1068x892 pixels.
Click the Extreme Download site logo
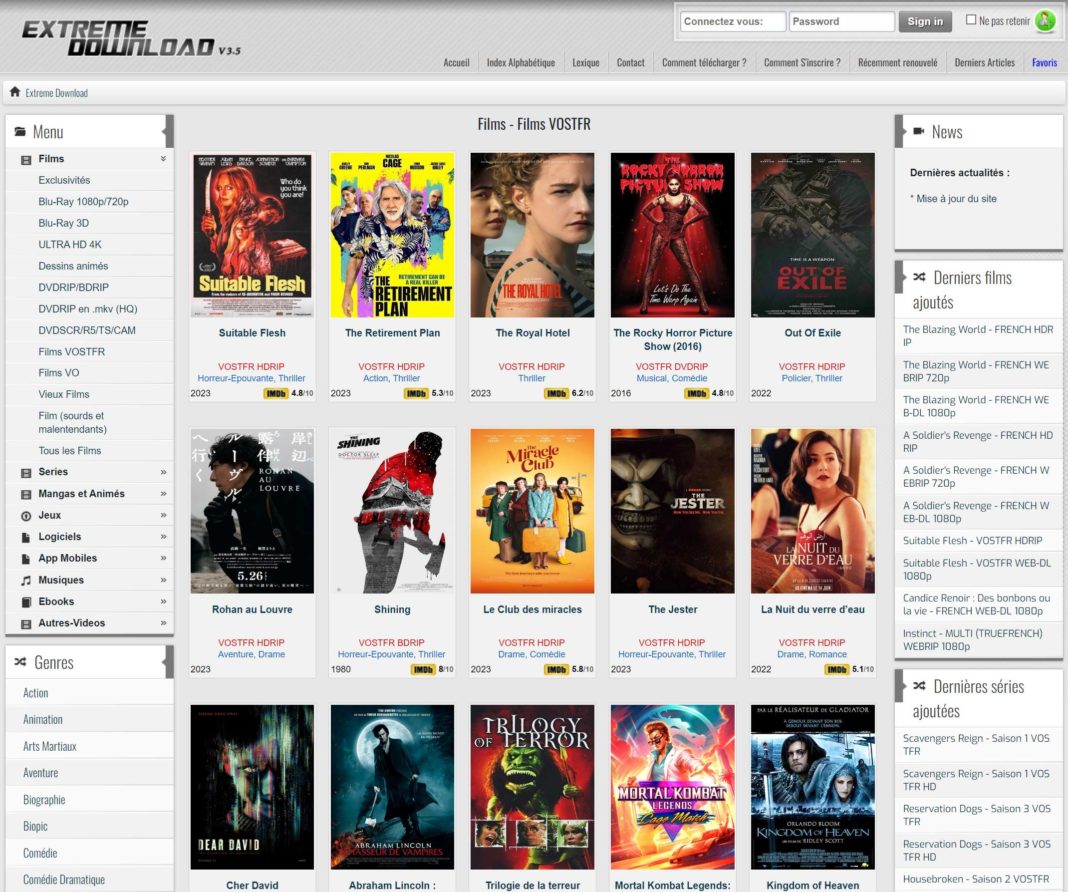131,39
